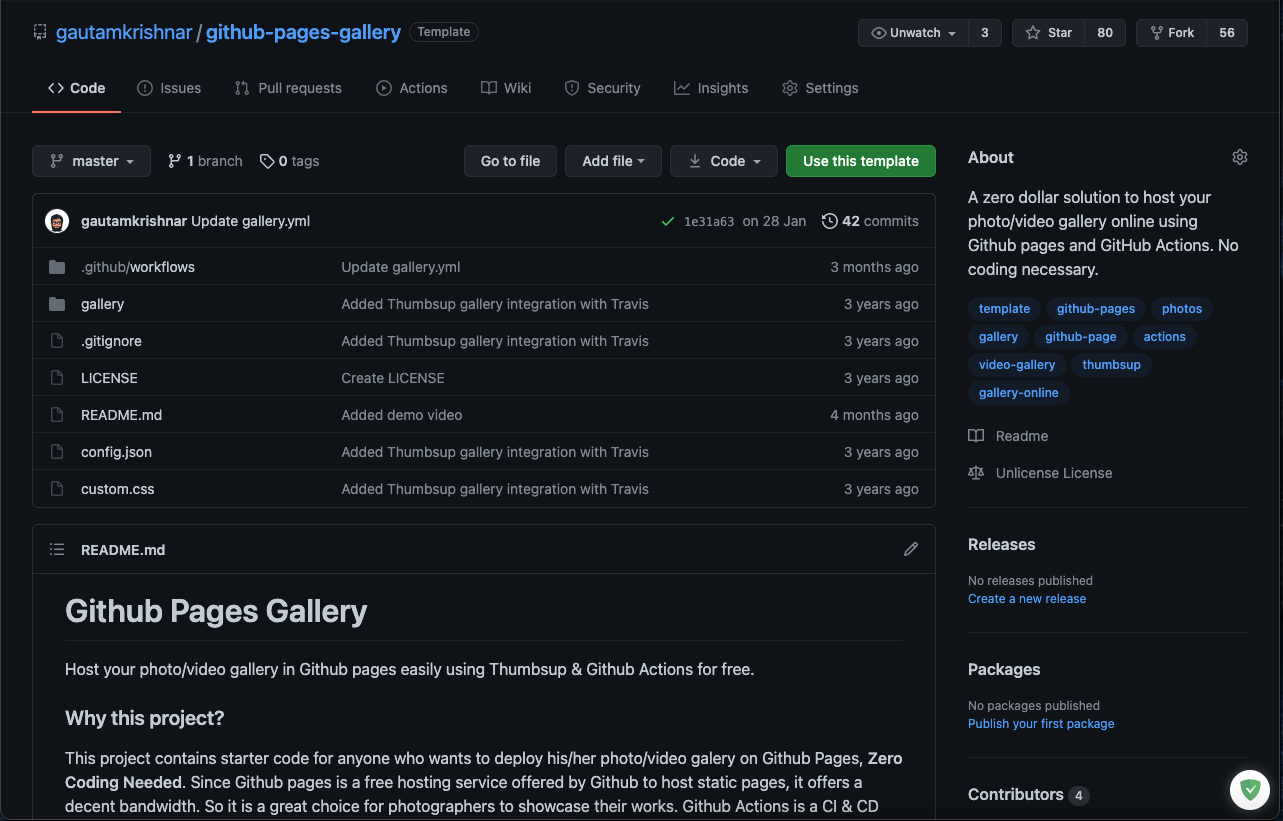Image resolution: width=1283 pixels, height=821 pixels.
Task: View the 56 forks count
Action: tap(1227, 33)
